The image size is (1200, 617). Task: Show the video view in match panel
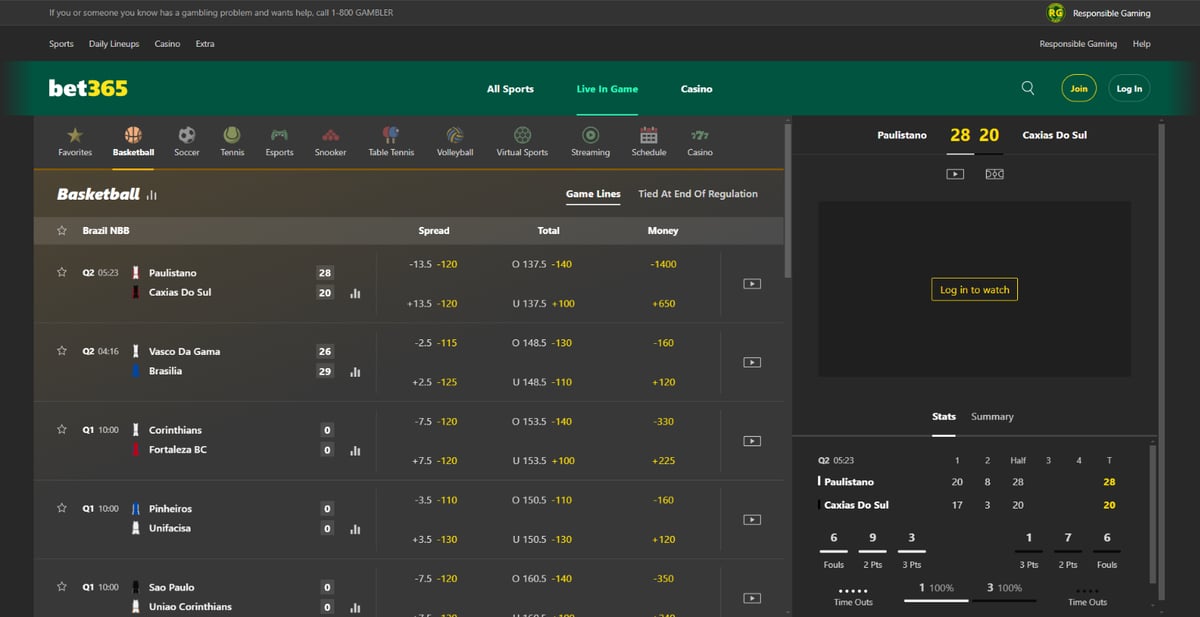point(955,174)
